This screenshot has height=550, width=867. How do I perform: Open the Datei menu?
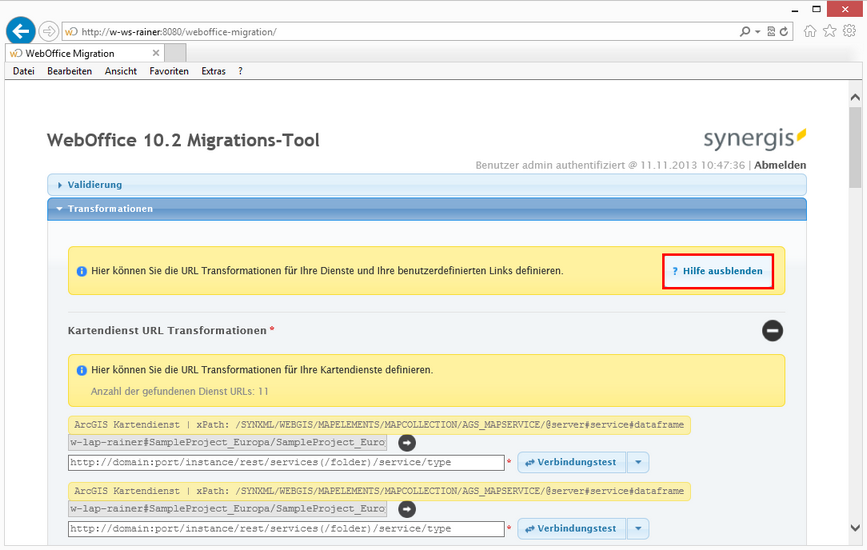tap(24, 71)
